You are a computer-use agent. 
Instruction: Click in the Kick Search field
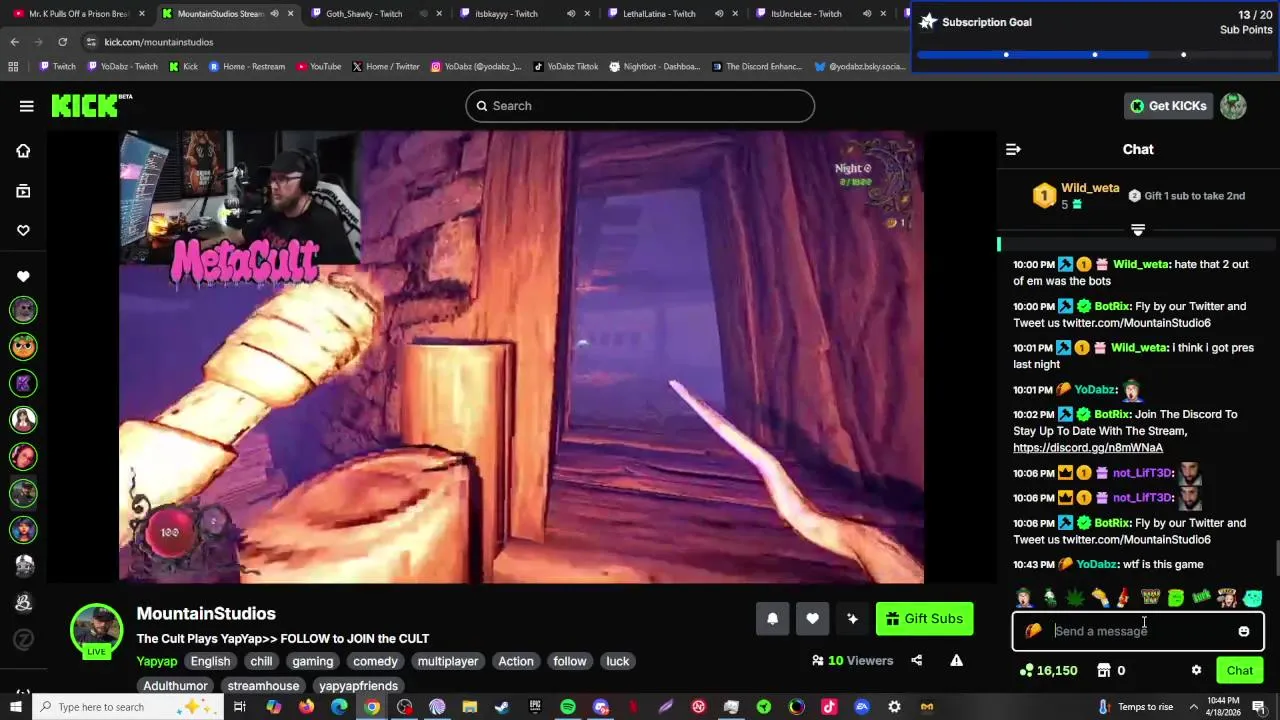pyautogui.click(x=640, y=106)
